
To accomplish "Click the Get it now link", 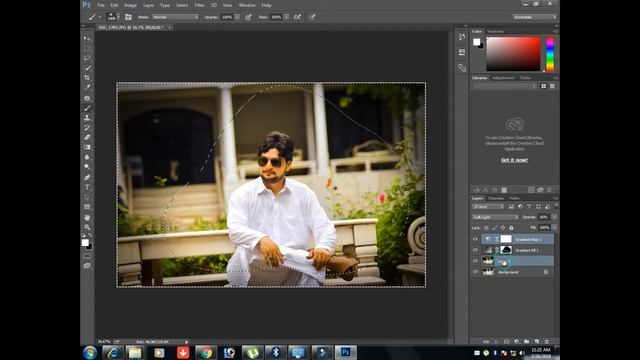I will (514, 160).
